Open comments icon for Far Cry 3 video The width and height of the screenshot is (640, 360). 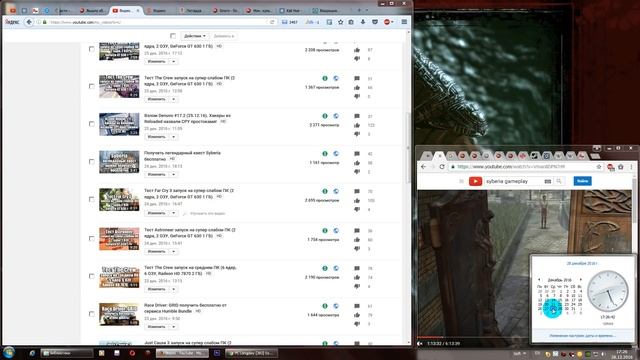click(357, 191)
